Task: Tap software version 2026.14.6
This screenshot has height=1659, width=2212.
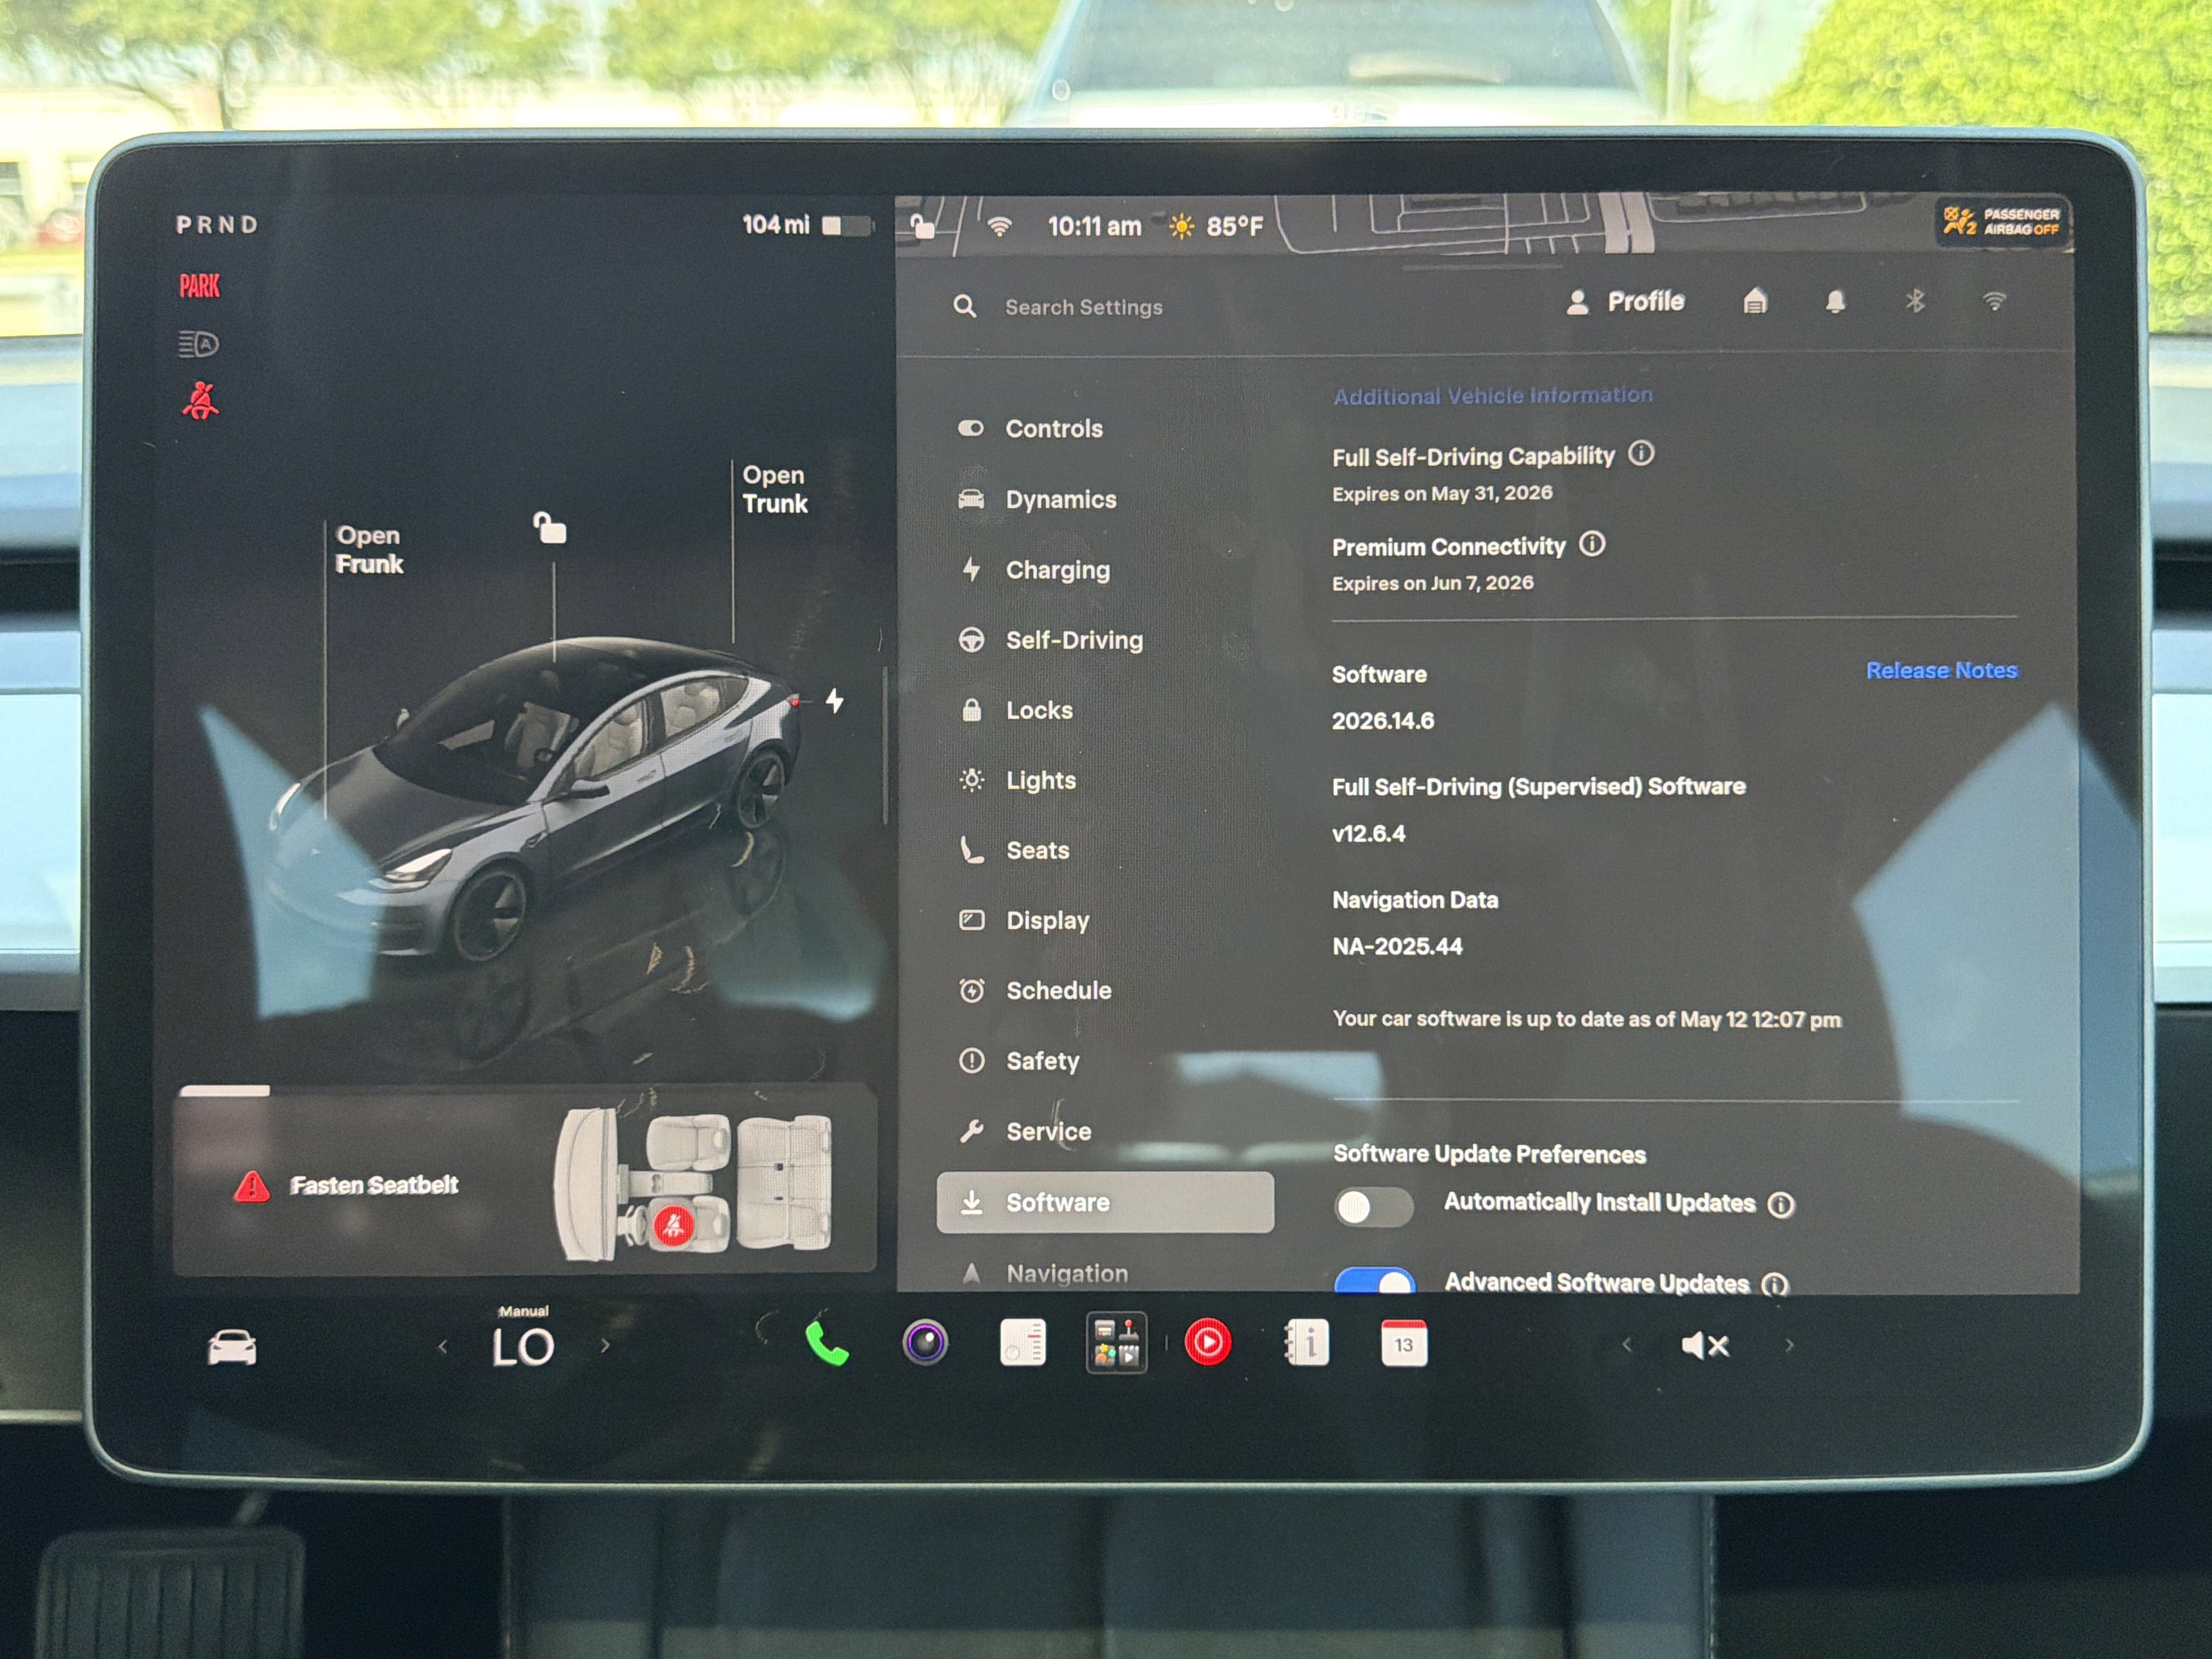Action: tap(1382, 721)
